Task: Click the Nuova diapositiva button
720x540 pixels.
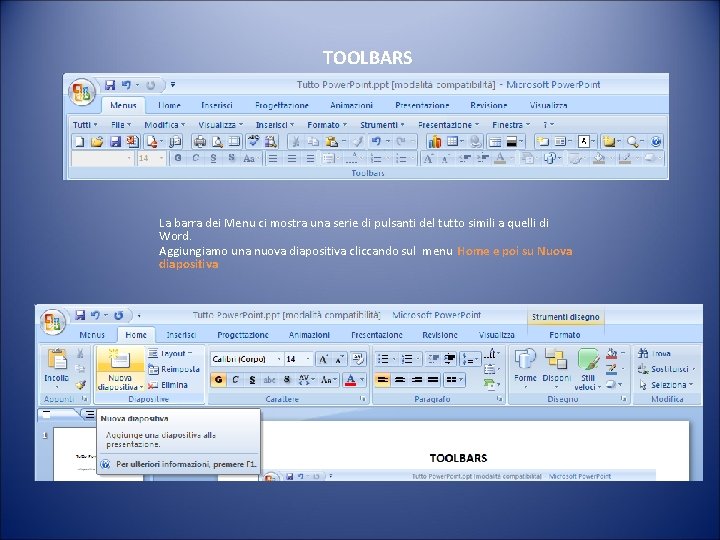Action: coord(120,369)
